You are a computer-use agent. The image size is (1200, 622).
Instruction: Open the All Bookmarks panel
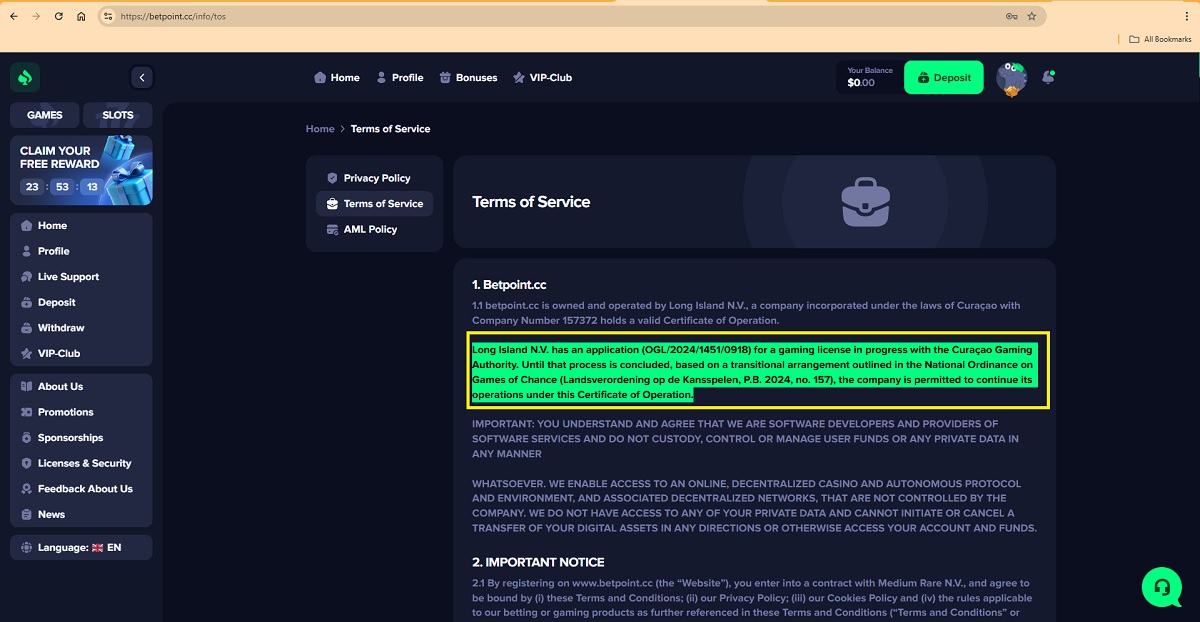(1158, 38)
